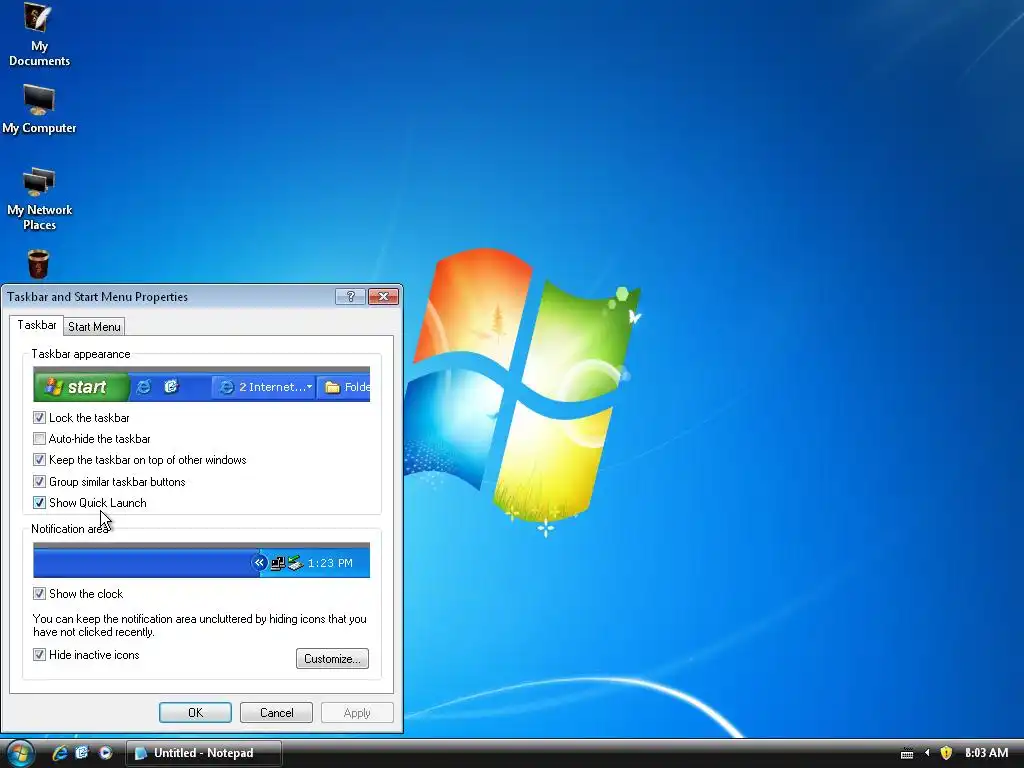Screen dimensions: 1024x768
Task: Click the 8:03 AM taskbar clock
Action: coord(986,753)
